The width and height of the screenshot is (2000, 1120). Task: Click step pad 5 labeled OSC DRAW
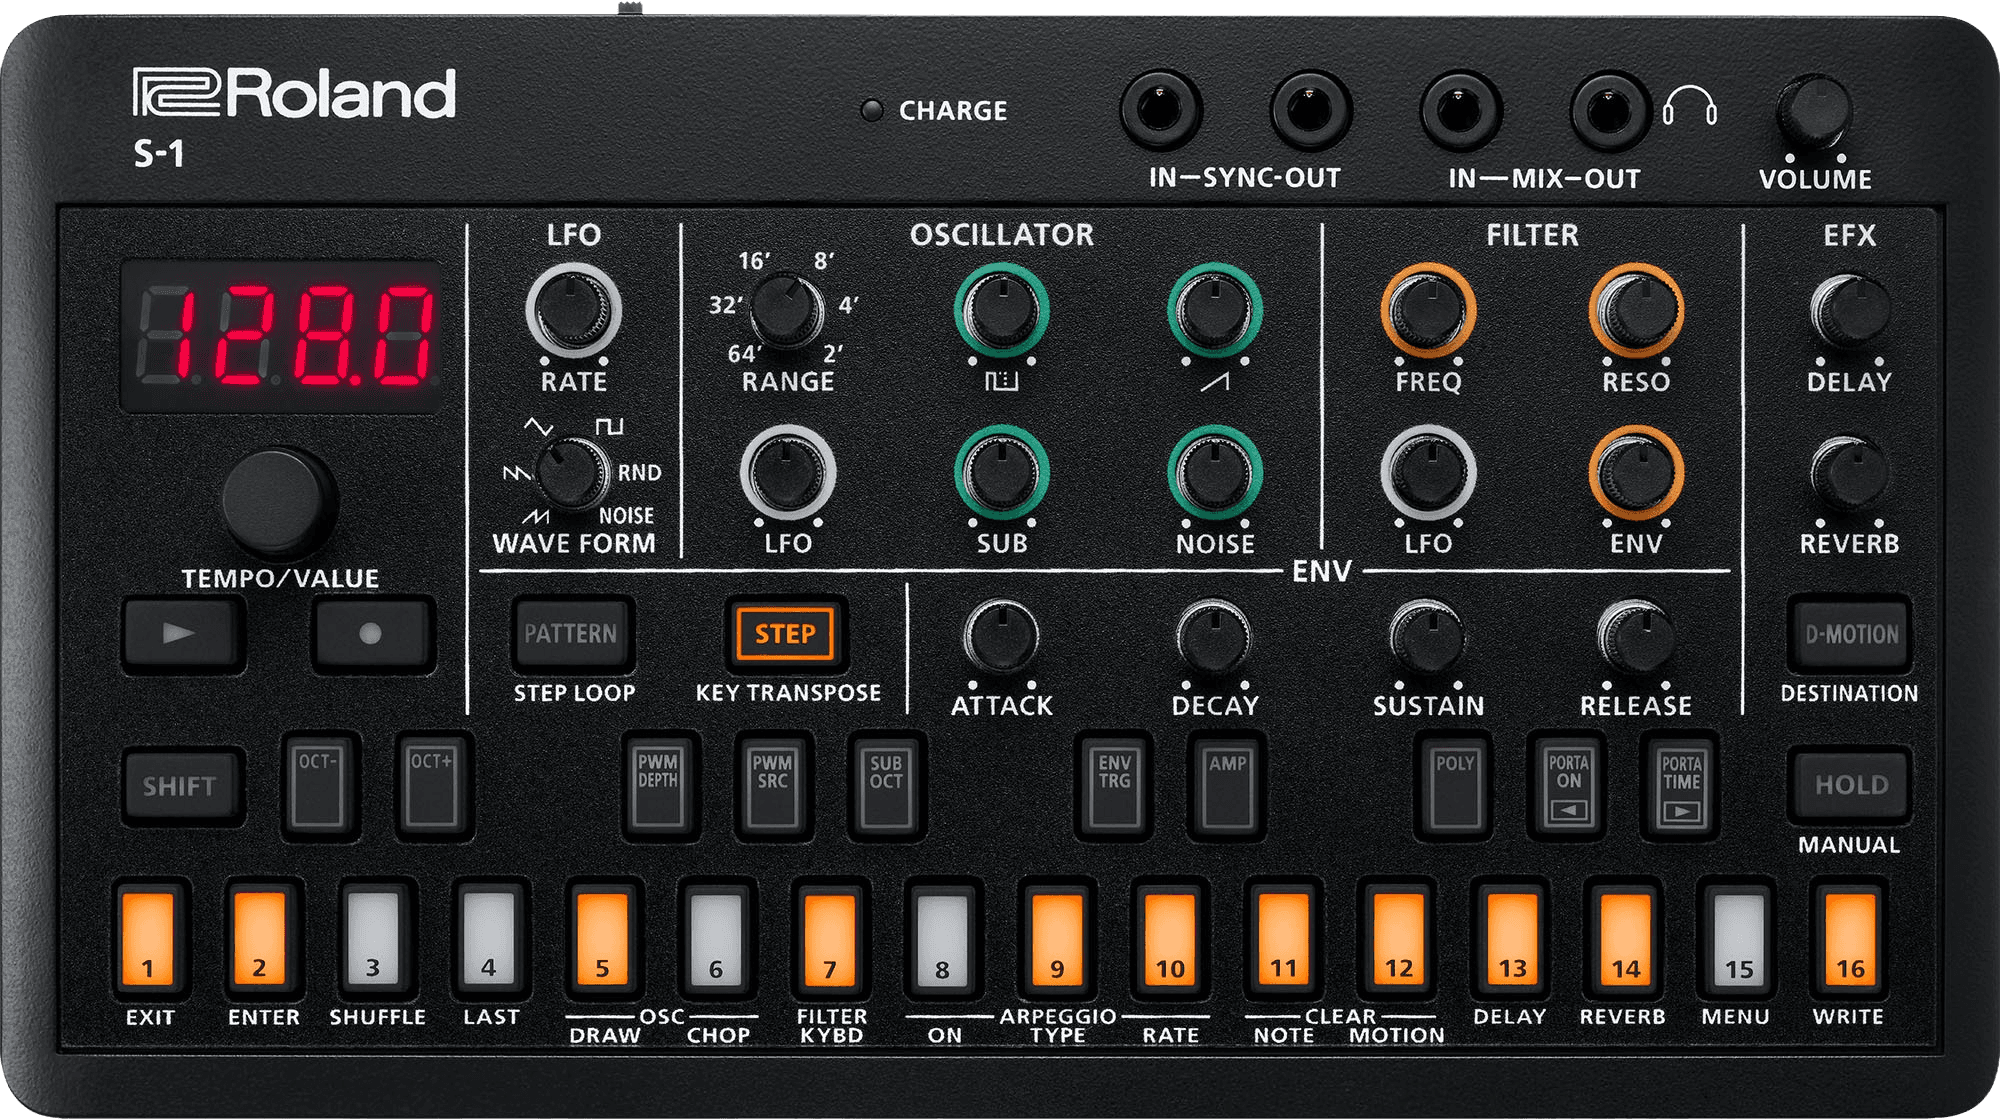[x=603, y=938]
